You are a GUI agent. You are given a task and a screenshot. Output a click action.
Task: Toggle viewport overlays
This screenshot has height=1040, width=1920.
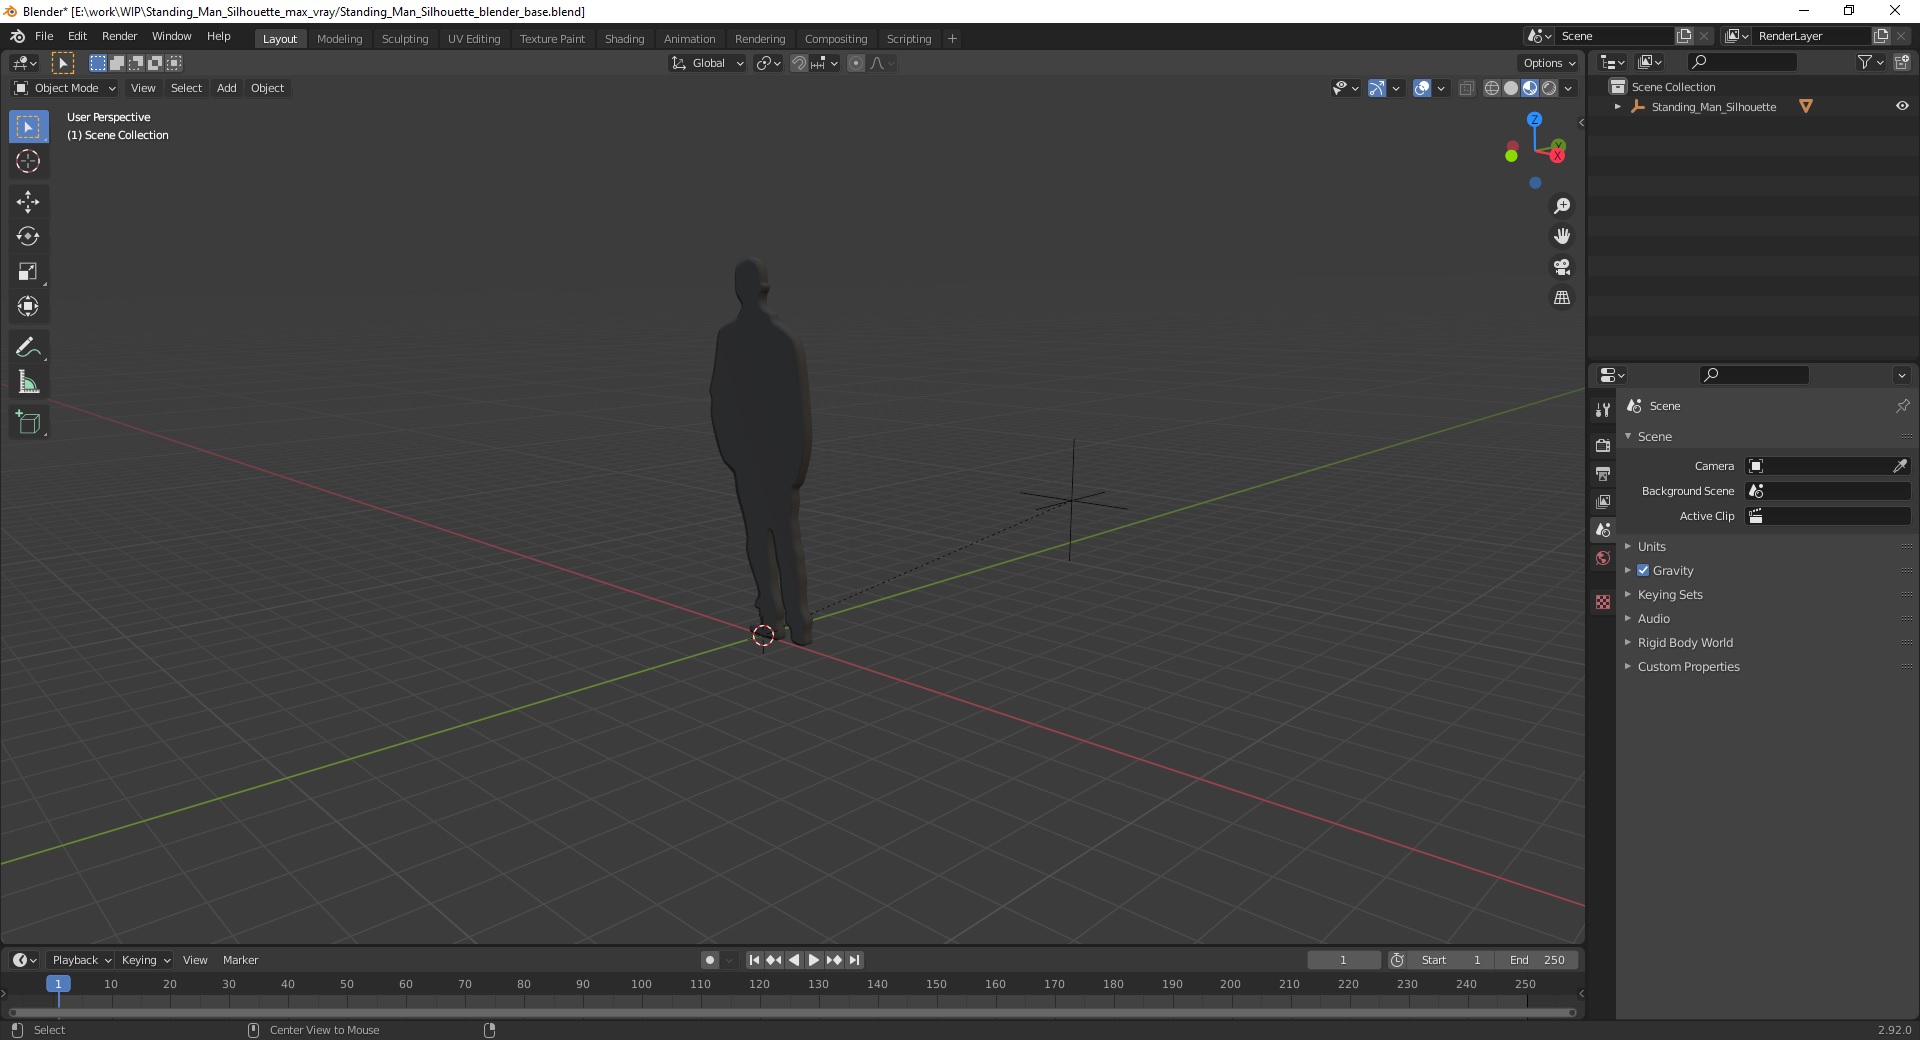1422,88
